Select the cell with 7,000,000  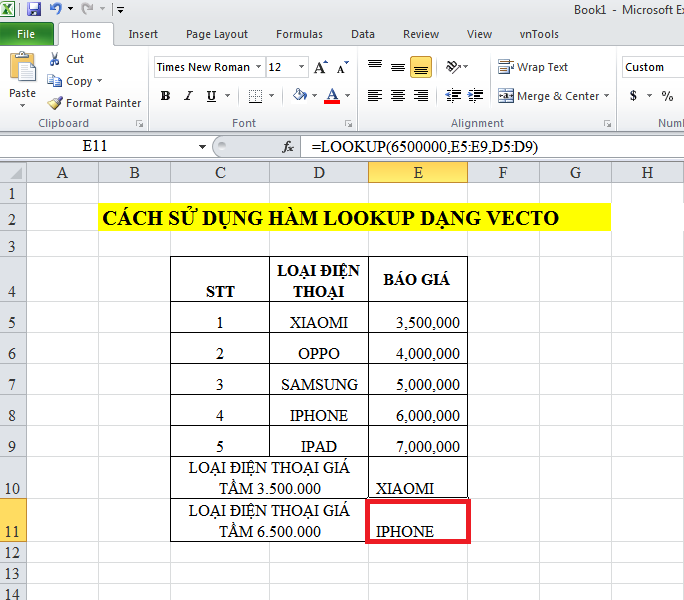pyautogui.click(x=418, y=441)
